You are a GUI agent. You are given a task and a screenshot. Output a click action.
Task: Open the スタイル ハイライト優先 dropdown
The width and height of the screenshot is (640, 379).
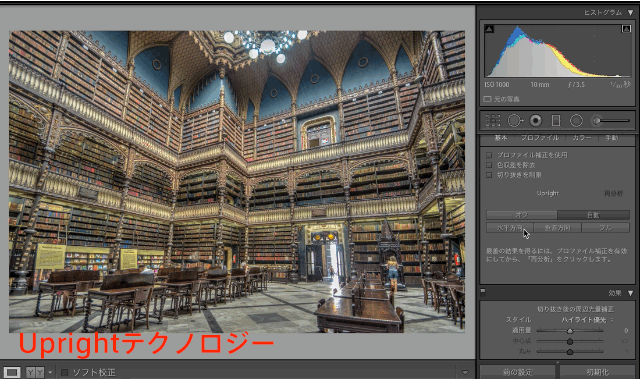click(587, 320)
